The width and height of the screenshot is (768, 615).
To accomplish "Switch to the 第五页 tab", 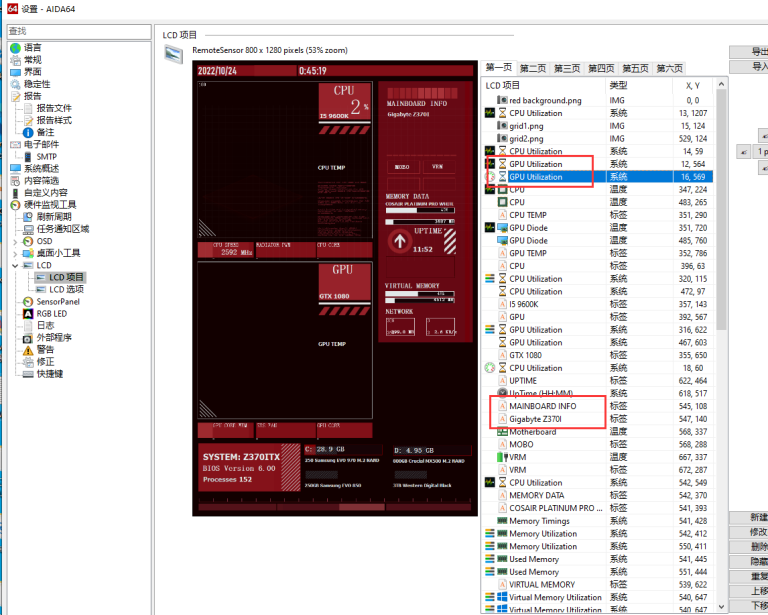I will 635,68.
